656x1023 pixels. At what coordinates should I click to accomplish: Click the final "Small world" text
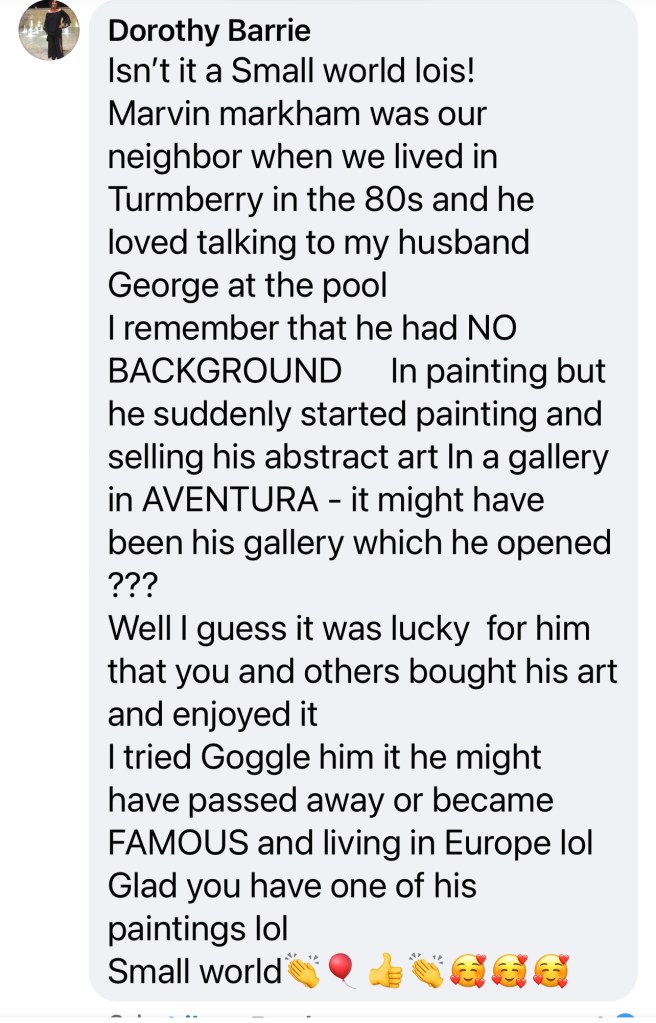pyautogui.click(x=195, y=970)
